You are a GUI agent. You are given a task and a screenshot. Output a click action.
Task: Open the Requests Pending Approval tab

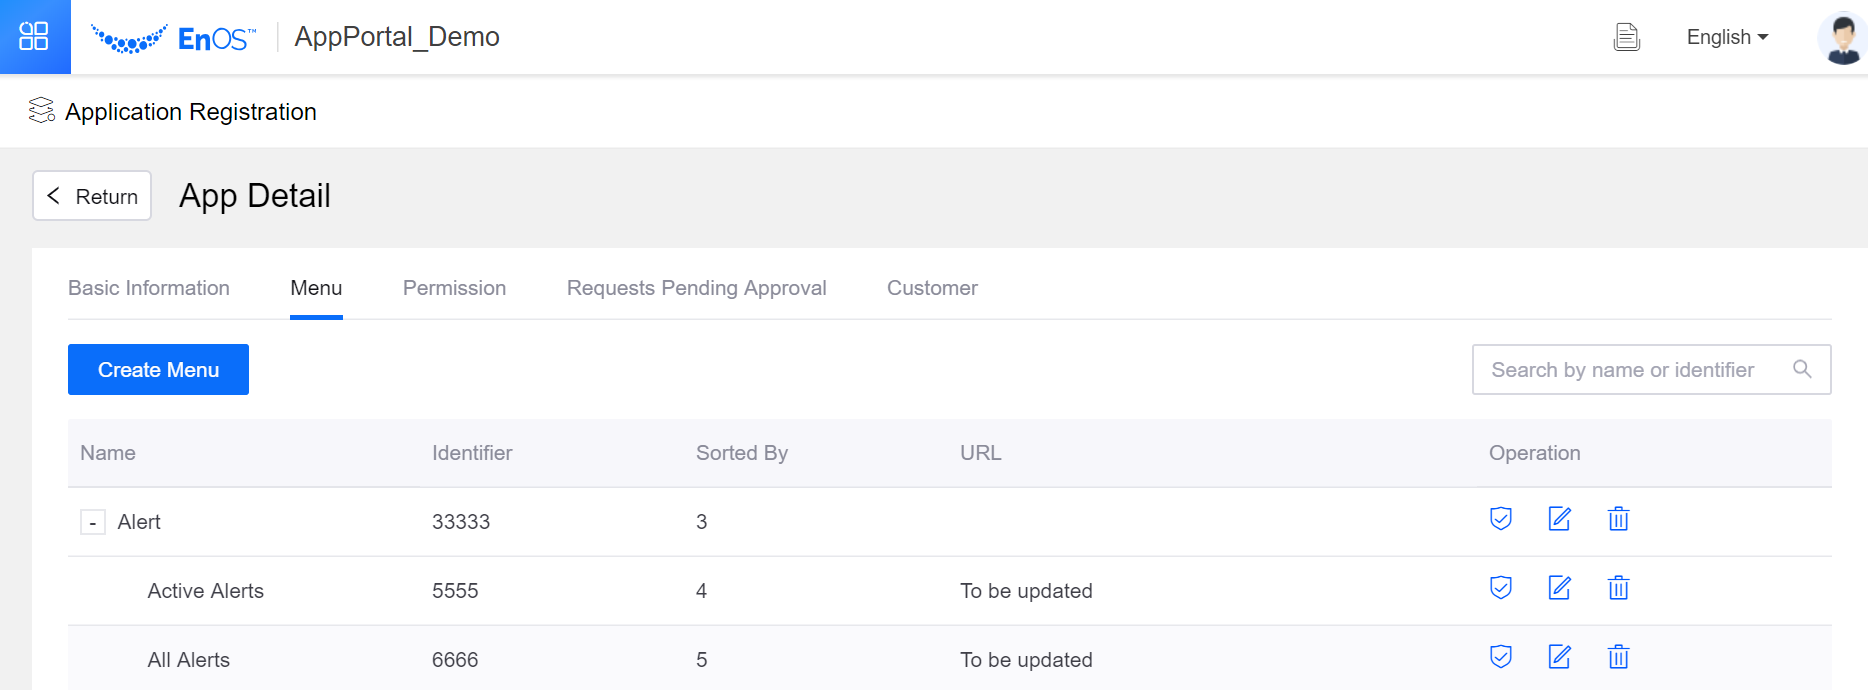tap(696, 288)
